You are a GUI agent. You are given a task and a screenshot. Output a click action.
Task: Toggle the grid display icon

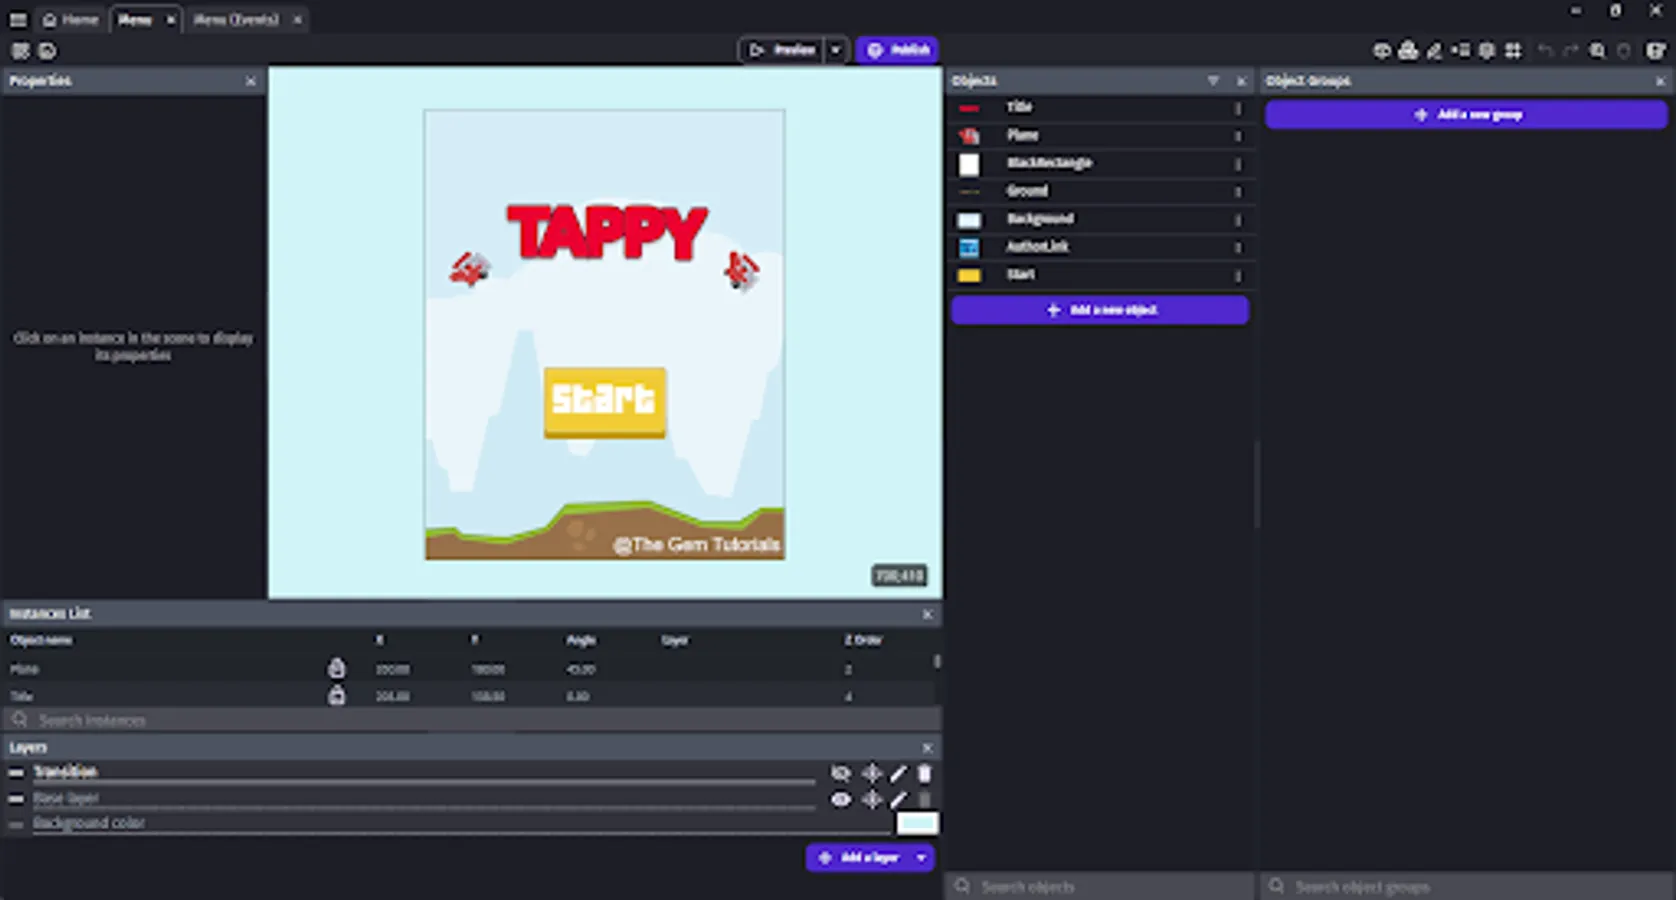pyautogui.click(x=1513, y=50)
